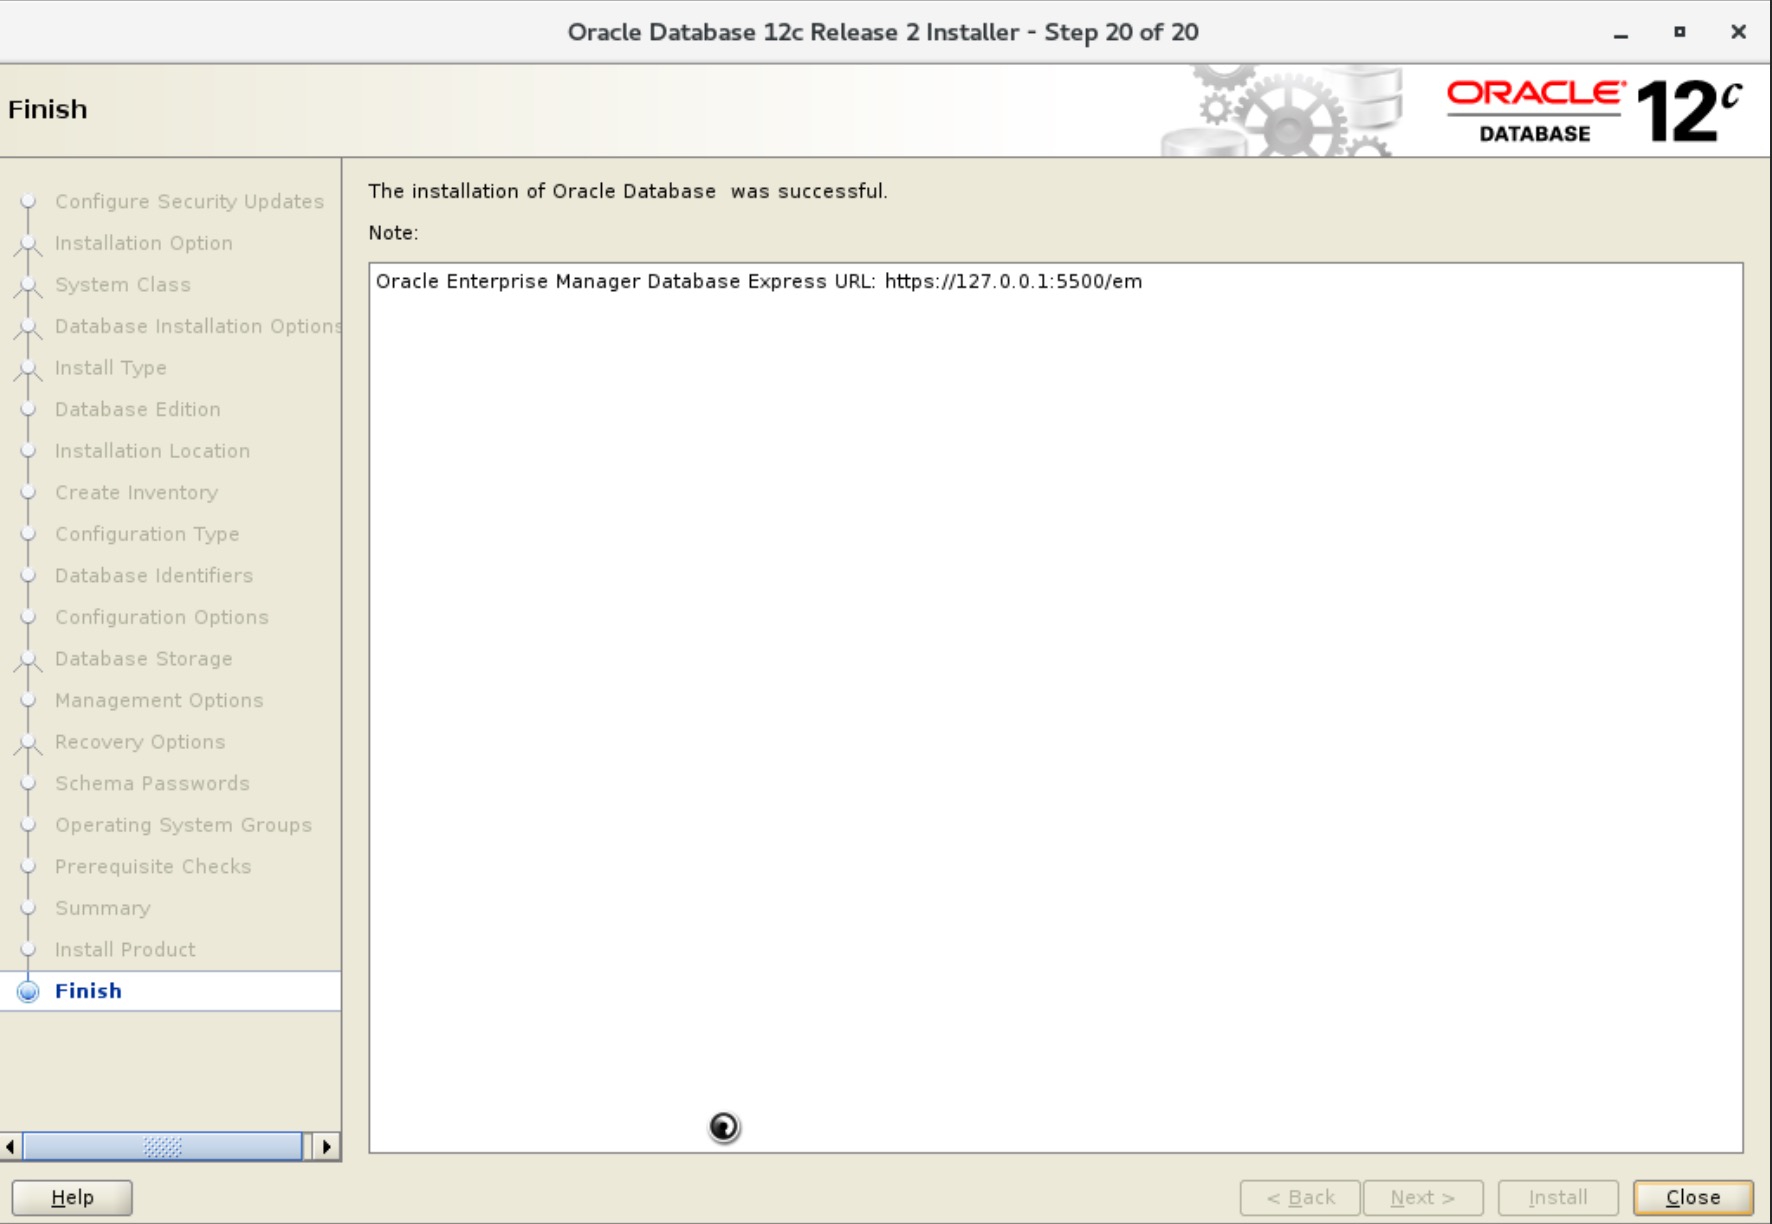Click right arrow of sidebar horizontal scrollbar
1772x1224 pixels.
[326, 1146]
